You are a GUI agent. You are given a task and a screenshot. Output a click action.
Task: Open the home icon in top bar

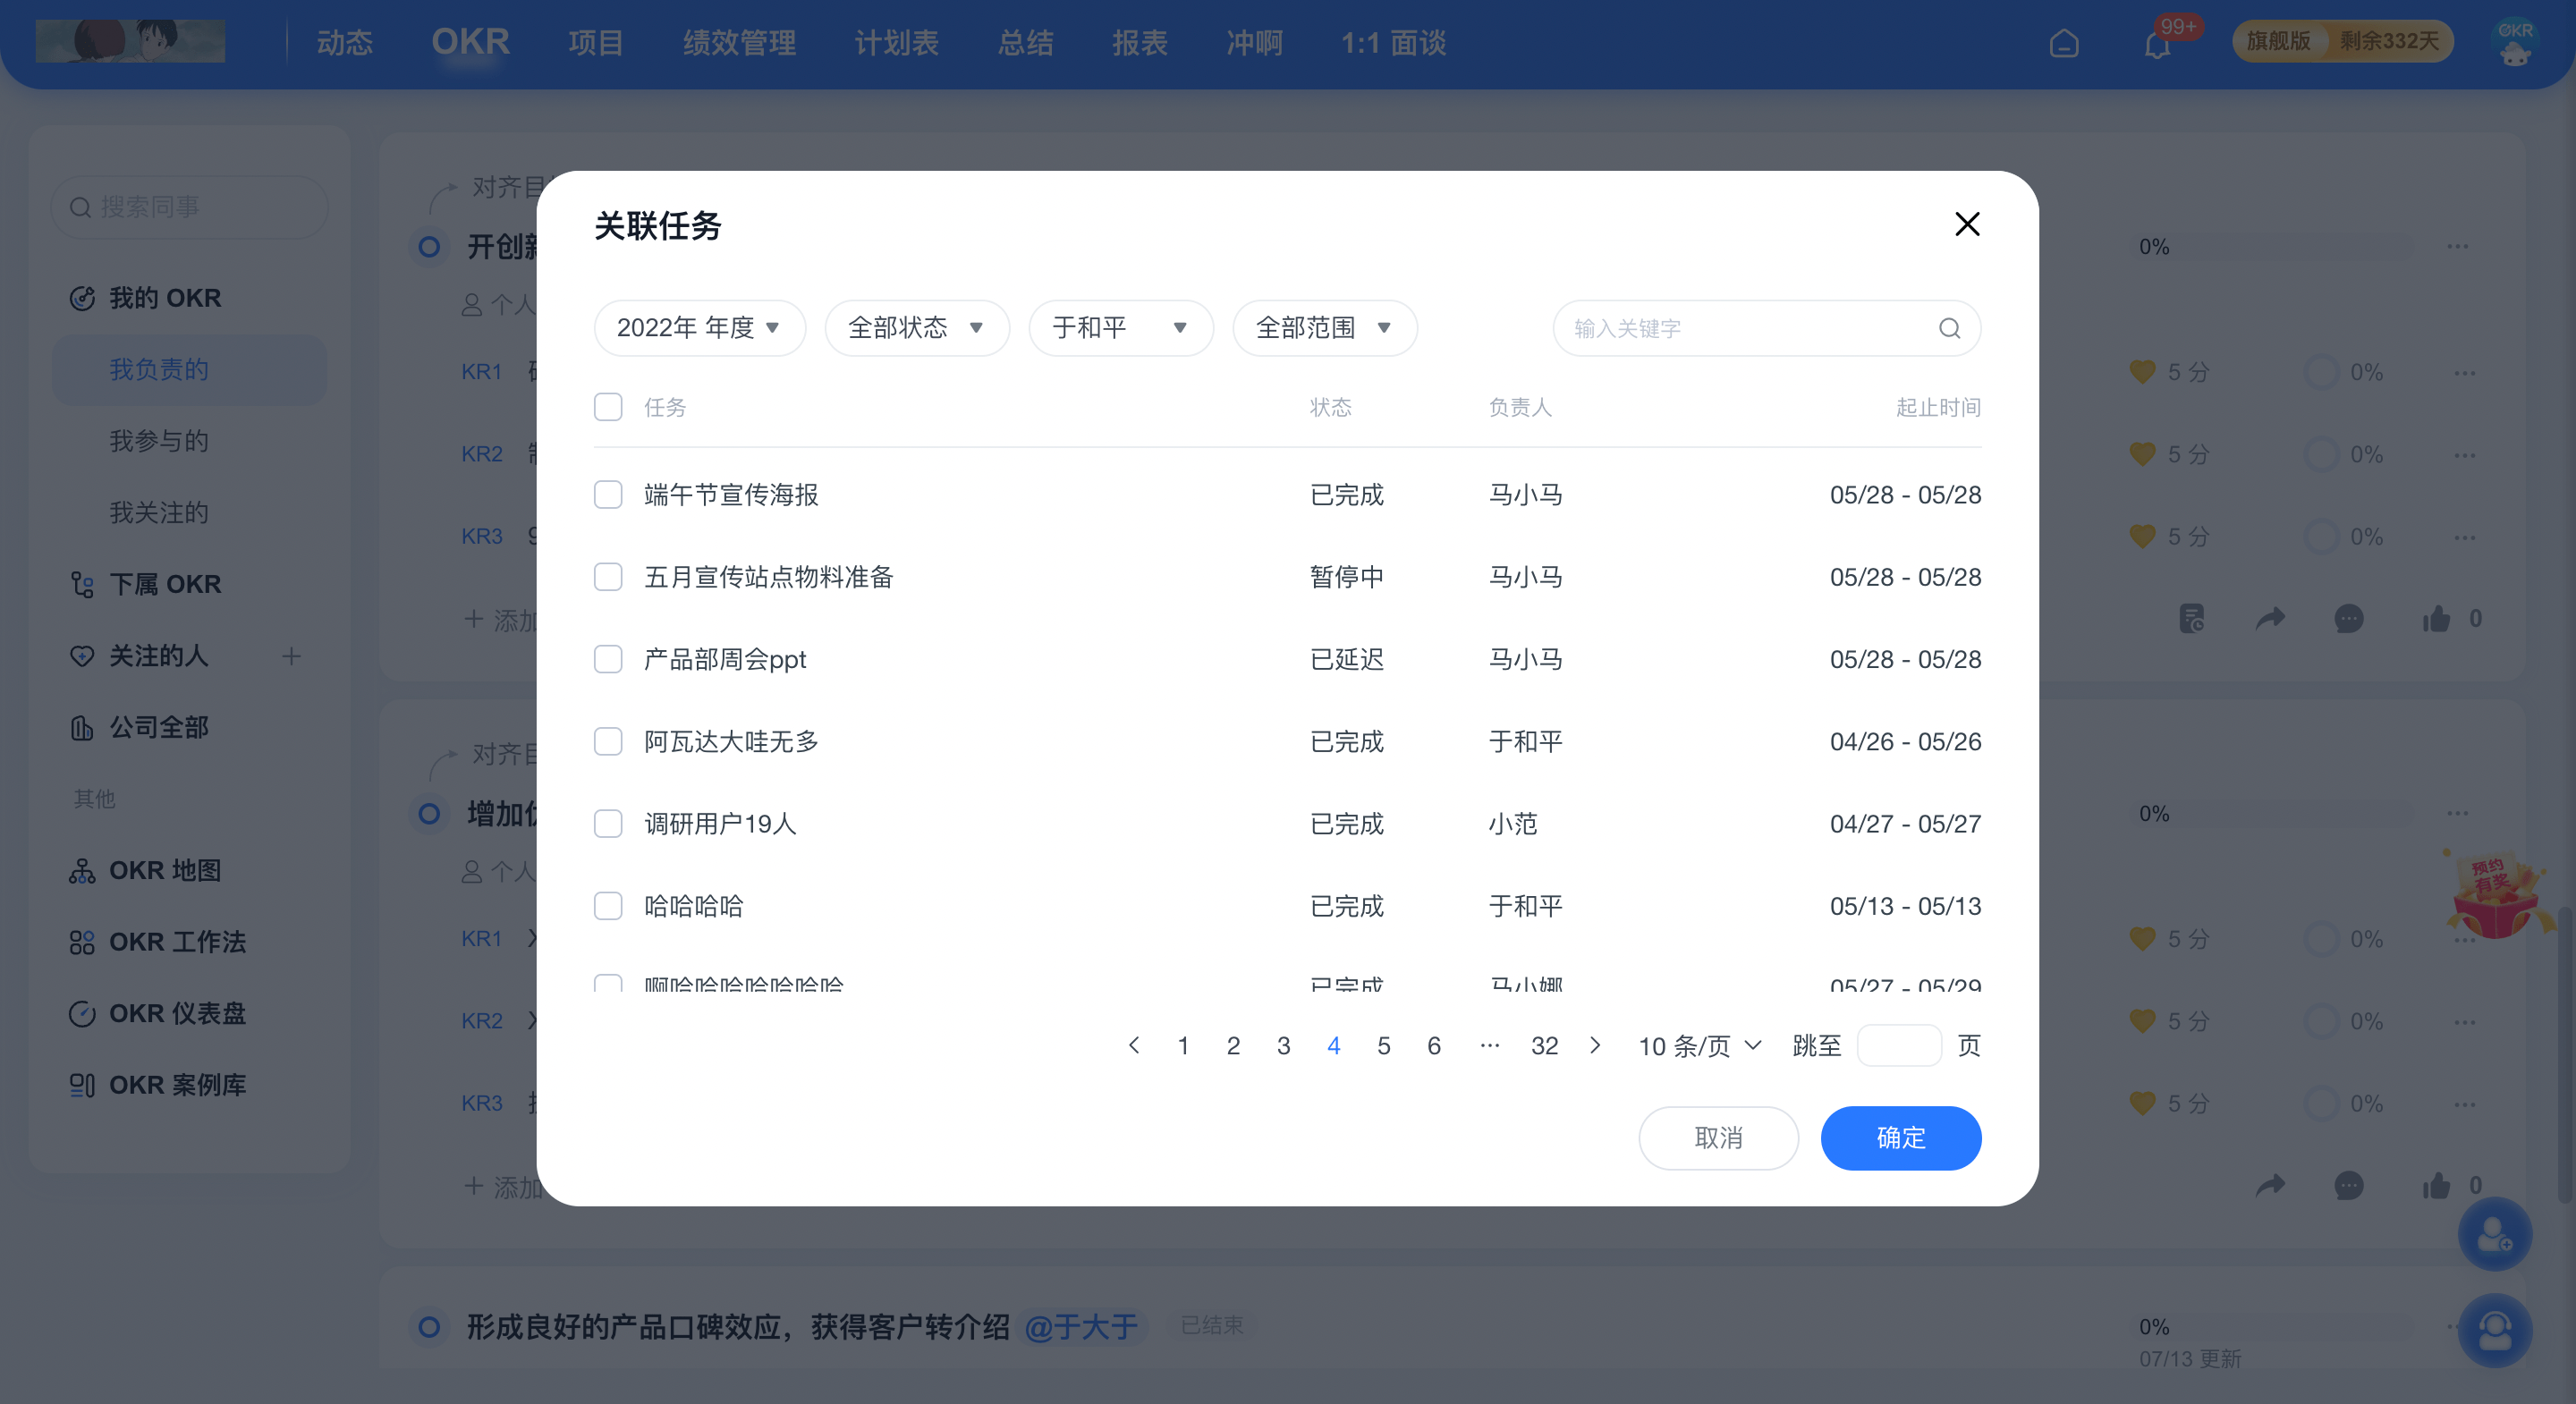coord(2063,43)
